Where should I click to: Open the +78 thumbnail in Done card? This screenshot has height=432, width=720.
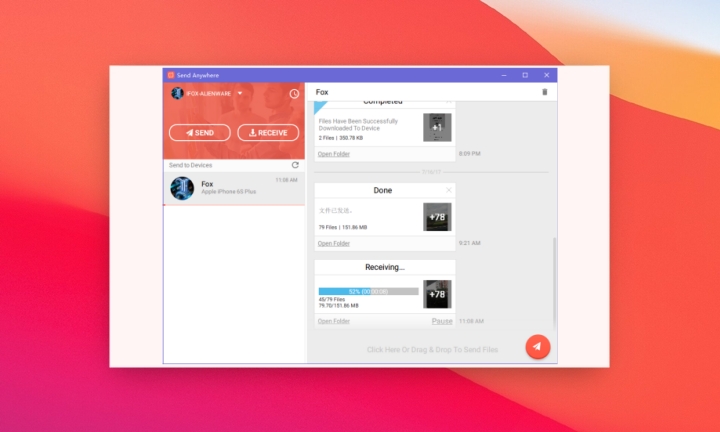(x=437, y=217)
